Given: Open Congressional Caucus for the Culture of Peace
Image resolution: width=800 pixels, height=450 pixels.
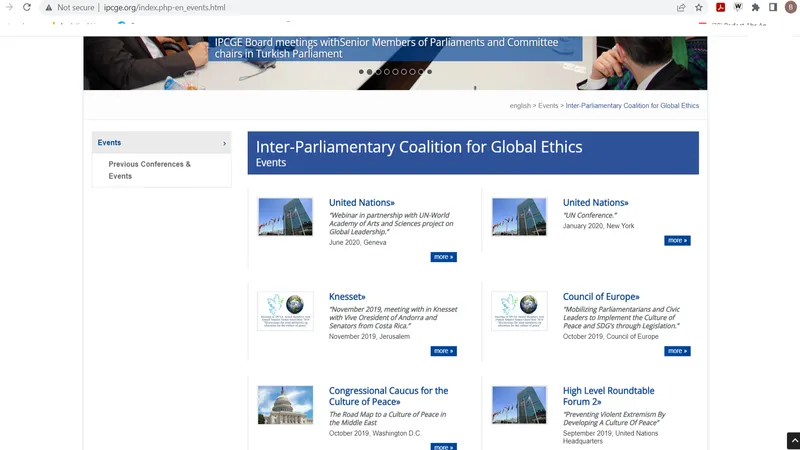Looking at the screenshot, I should tap(388, 396).
